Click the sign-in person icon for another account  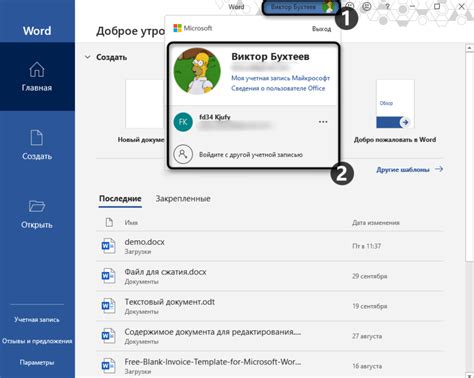pyautogui.click(x=183, y=154)
